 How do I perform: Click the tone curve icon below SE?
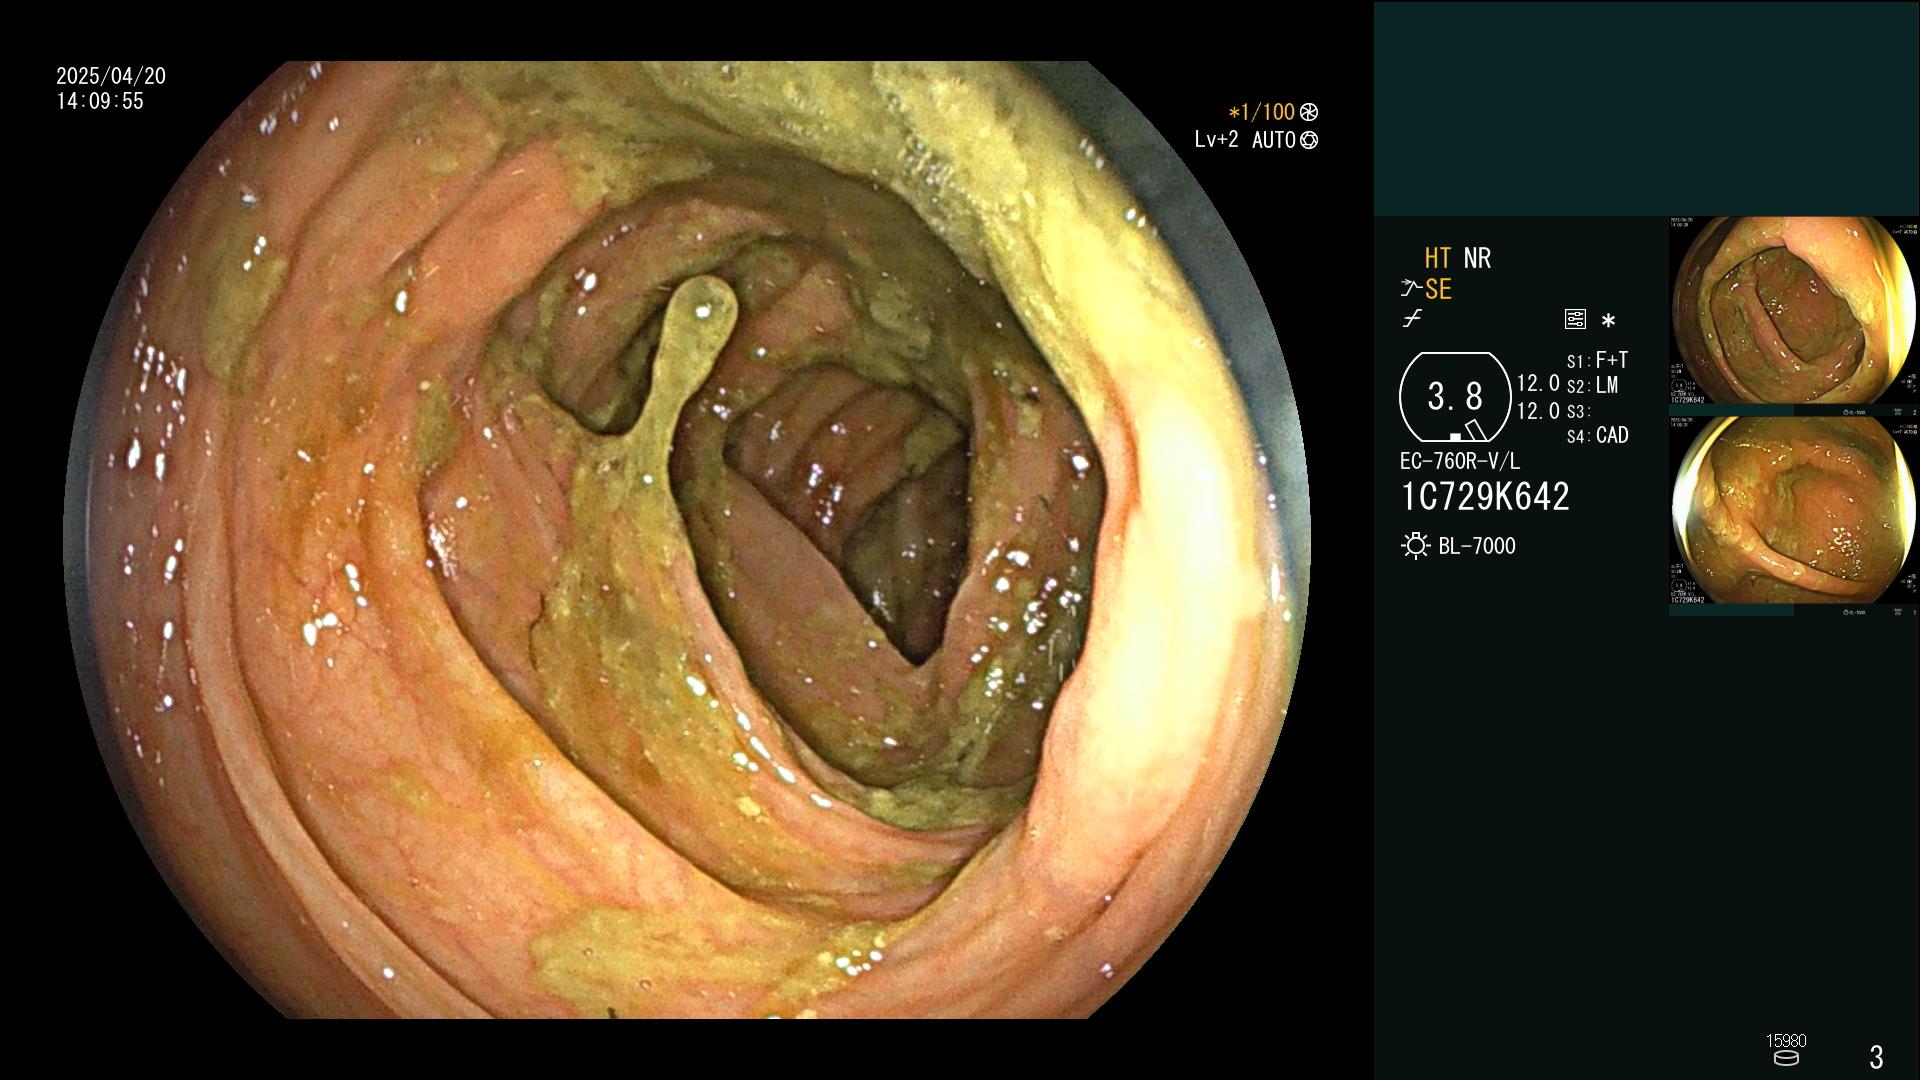pos(1412,319)
